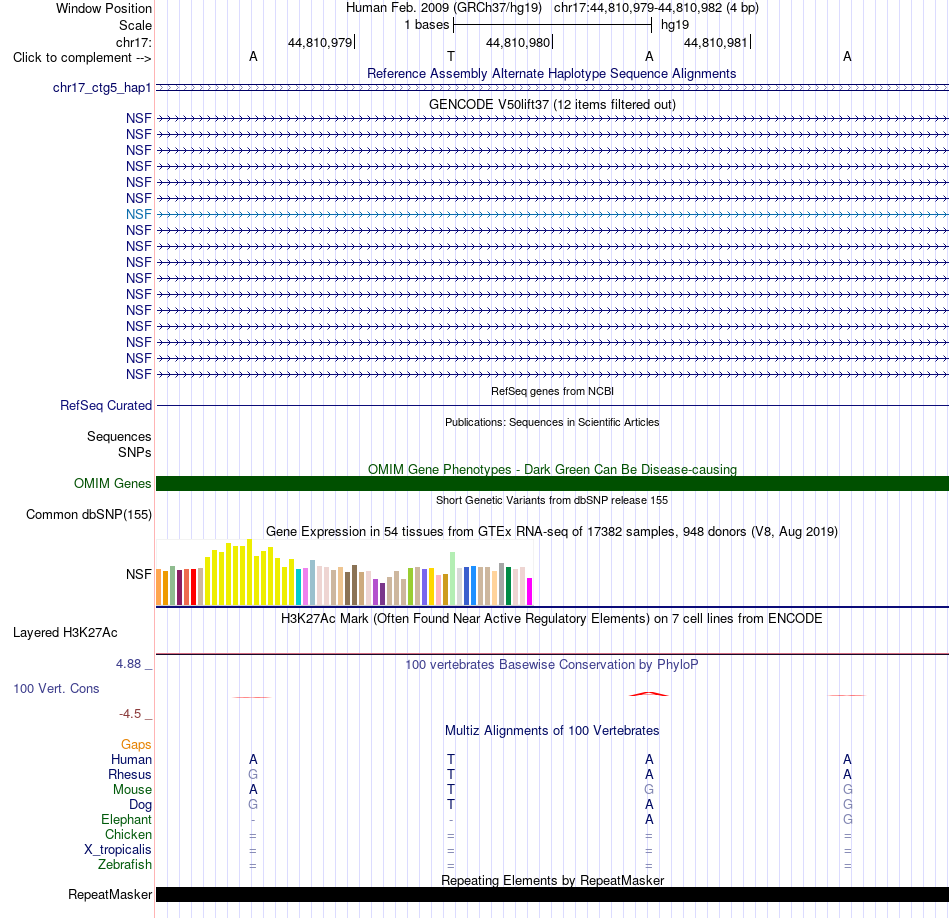
Task: Click the light green tall GTEx bar
Action: (453, 579)
